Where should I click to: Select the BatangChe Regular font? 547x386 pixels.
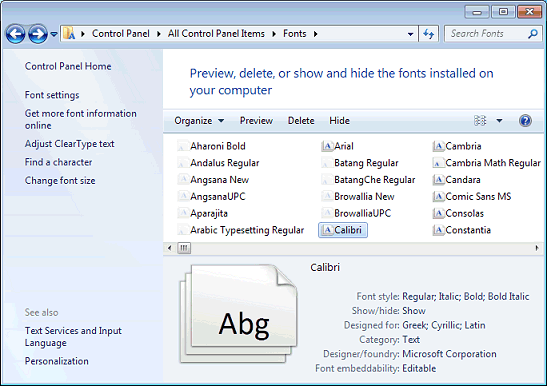click(368, 180)
